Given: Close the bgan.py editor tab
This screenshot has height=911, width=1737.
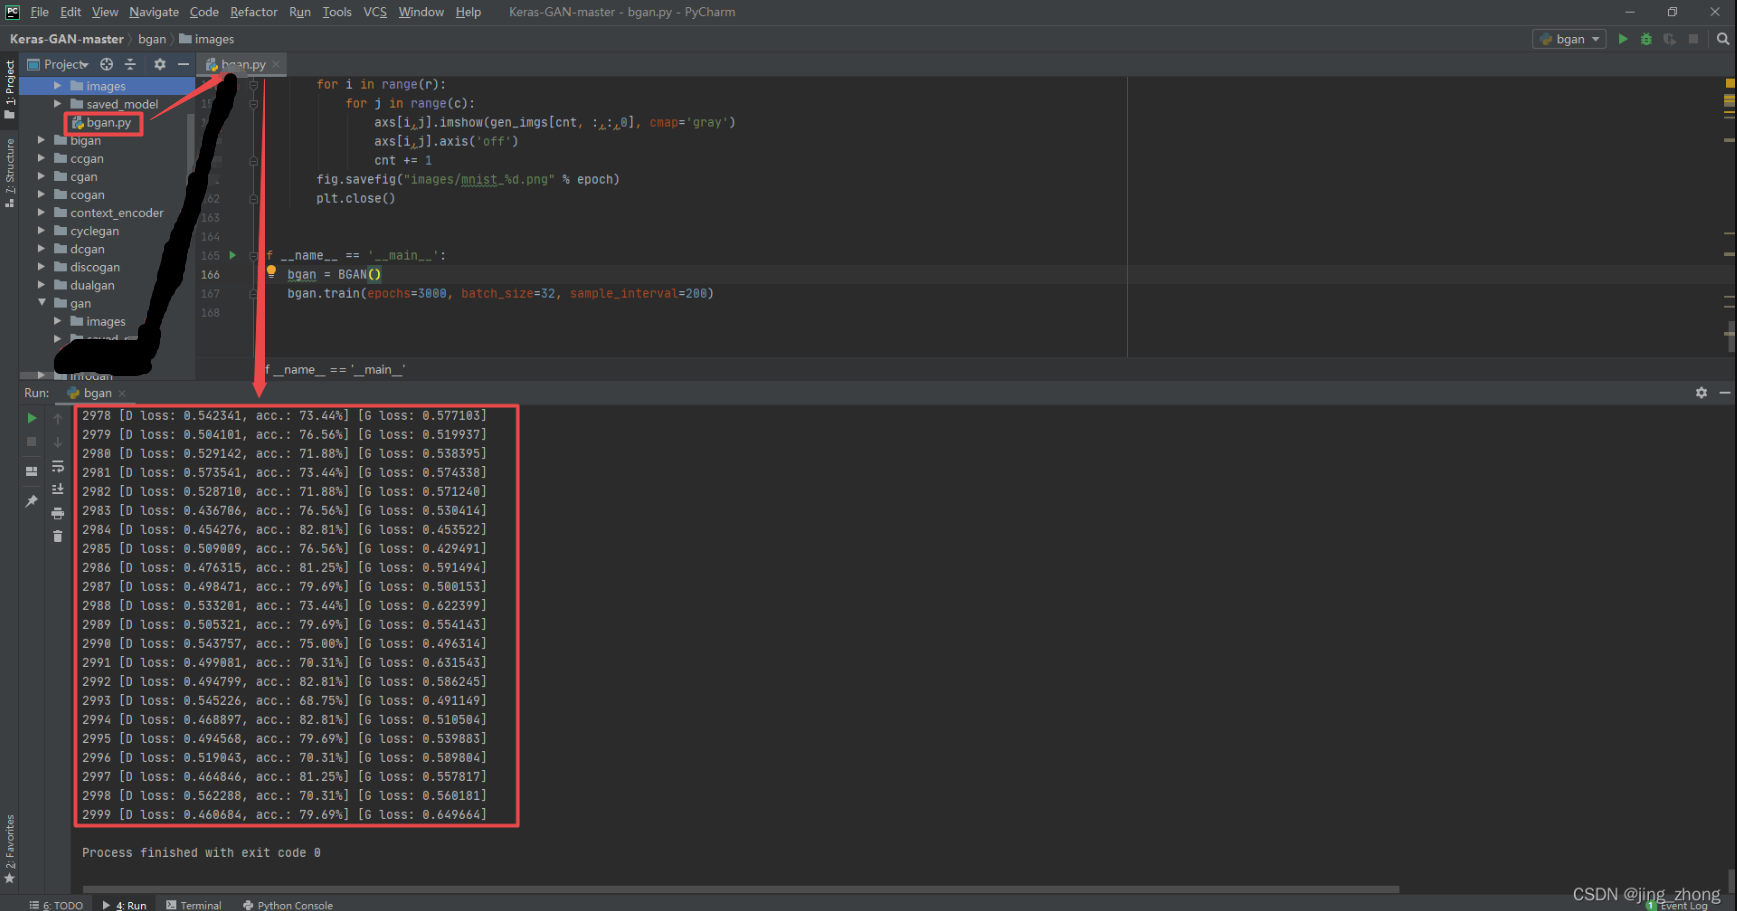Looking at the screenshot, I should [x=276, y=64].
